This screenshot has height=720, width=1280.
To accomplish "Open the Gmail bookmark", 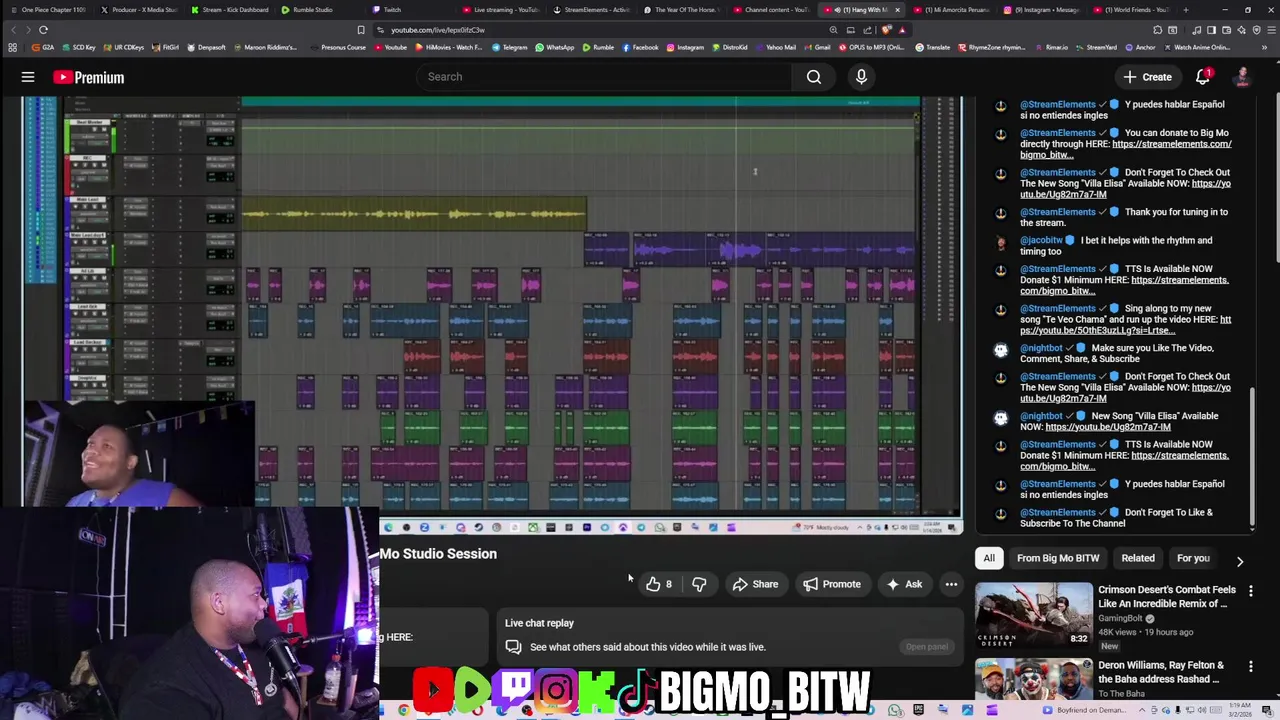I will pyautogui.click(x=817, y=47).
